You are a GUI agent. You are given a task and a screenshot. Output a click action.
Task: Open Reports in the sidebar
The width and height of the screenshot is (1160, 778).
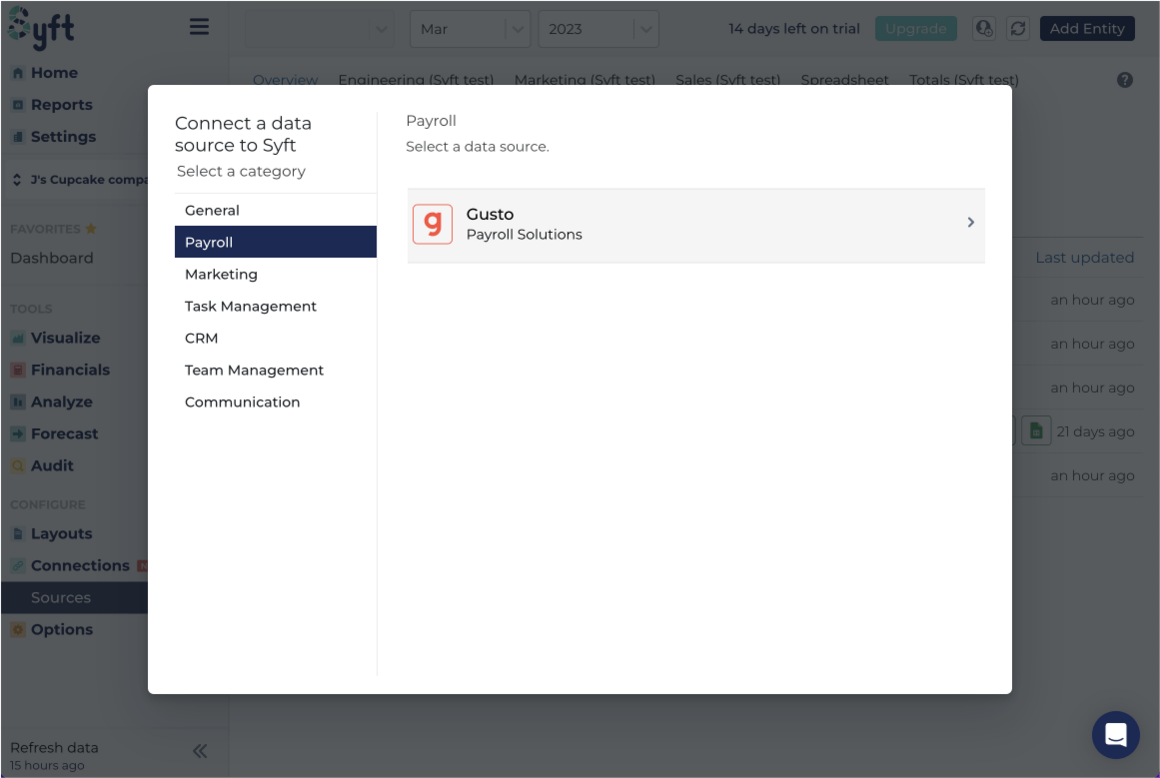pyautogui.click(x=61, y=104)
